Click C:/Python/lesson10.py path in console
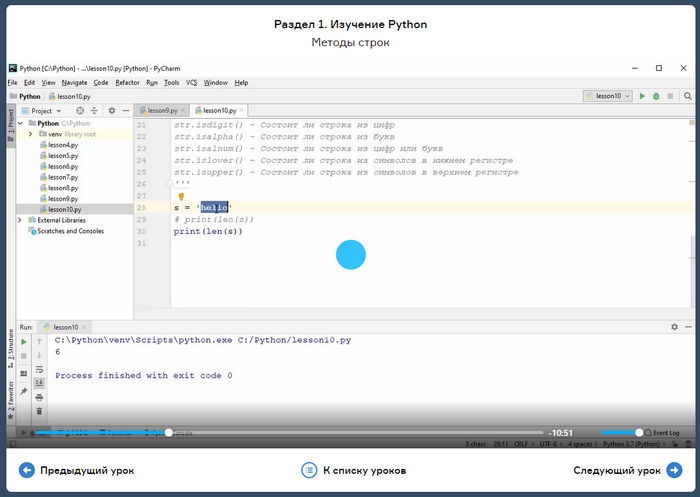This screenshot has height=497, width=700. (x=294, y=340)
